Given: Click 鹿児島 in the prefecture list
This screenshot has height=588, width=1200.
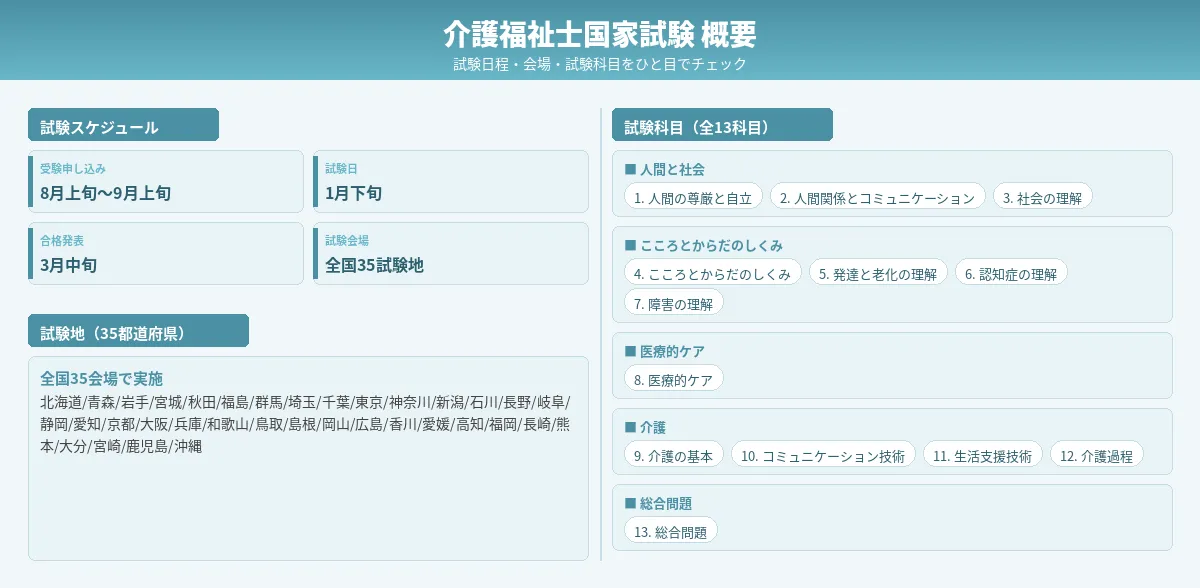Looking at the screenshot, I should [146, 446].
